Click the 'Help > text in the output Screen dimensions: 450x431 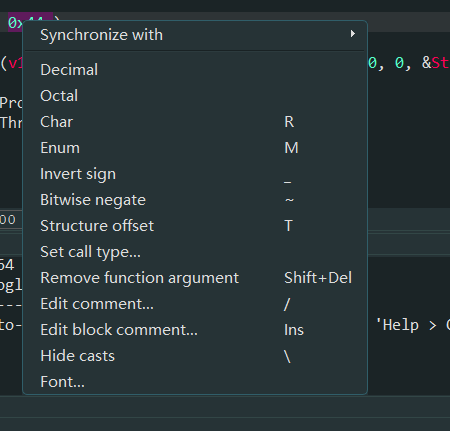point(406,325)
